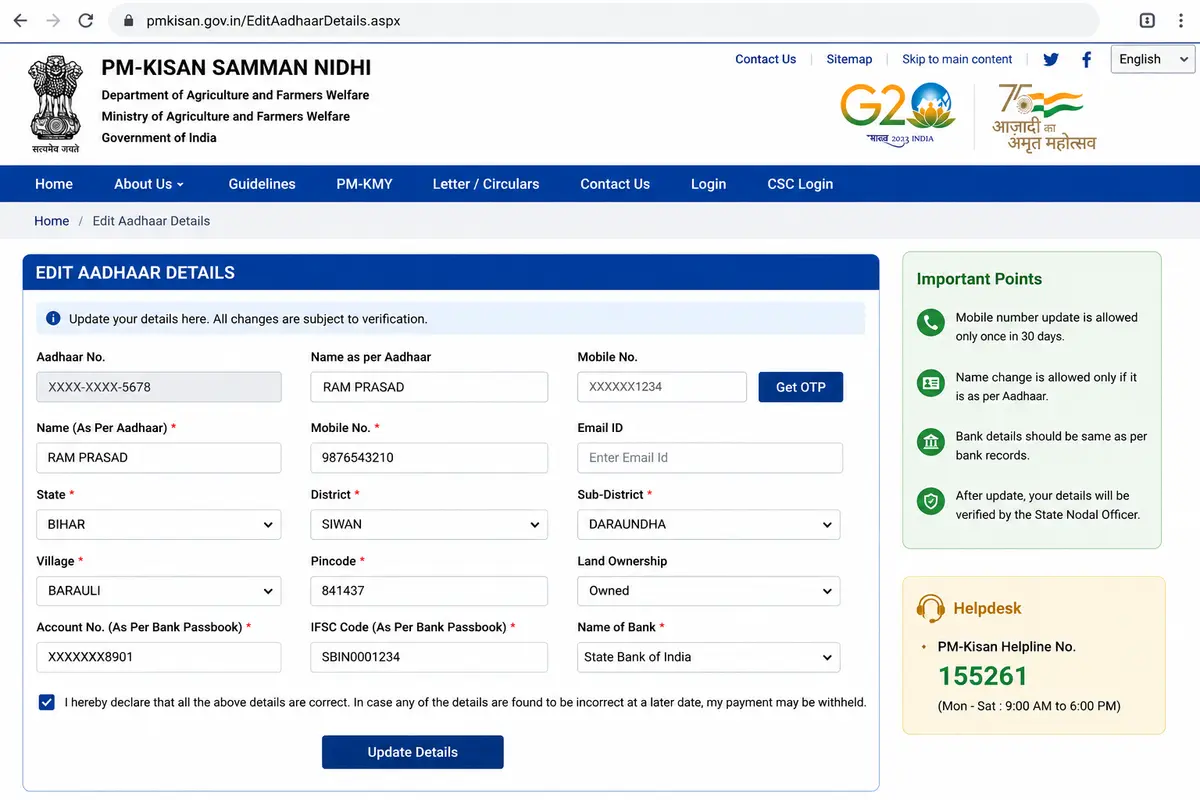Click the PM-KISAN SAMMAN NIDHI title

tap(236, 68)
